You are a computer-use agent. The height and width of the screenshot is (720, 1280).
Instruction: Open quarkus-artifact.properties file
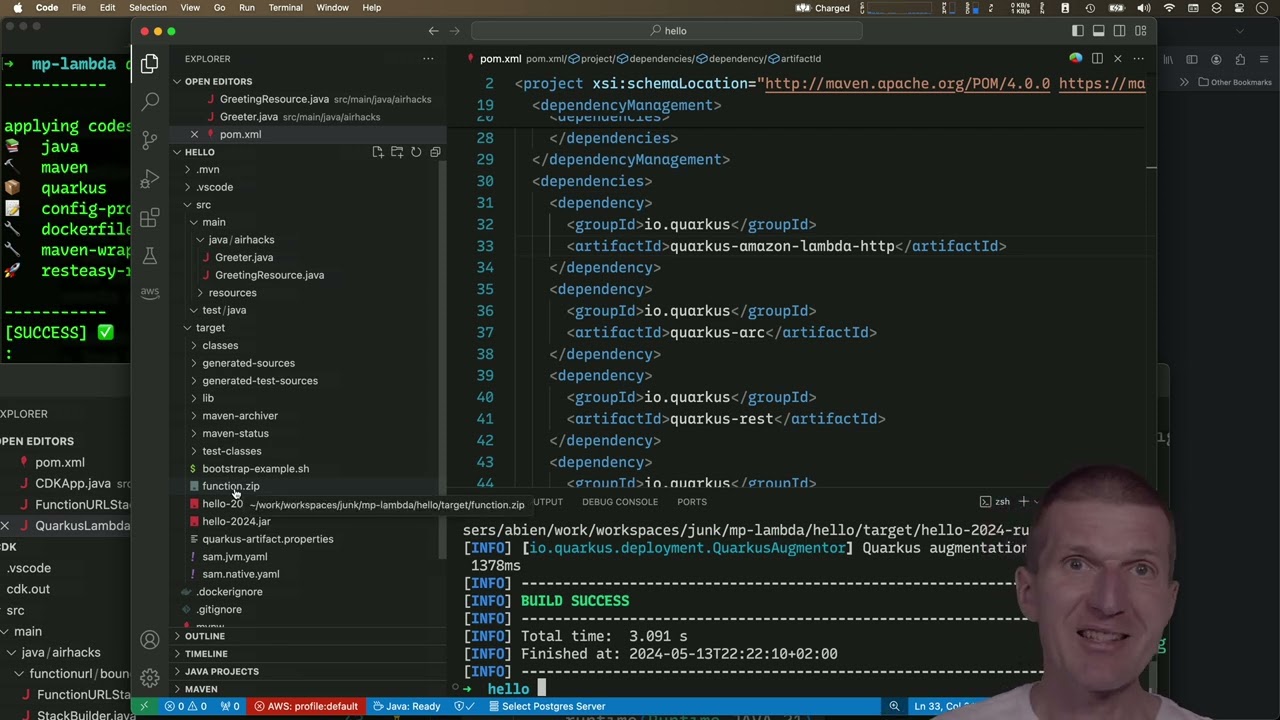267,539
